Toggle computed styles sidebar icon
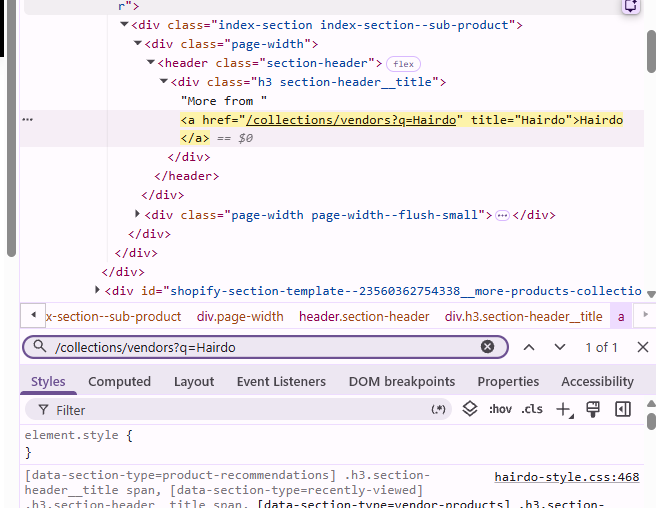656x508 pixels. coord(623,409)
